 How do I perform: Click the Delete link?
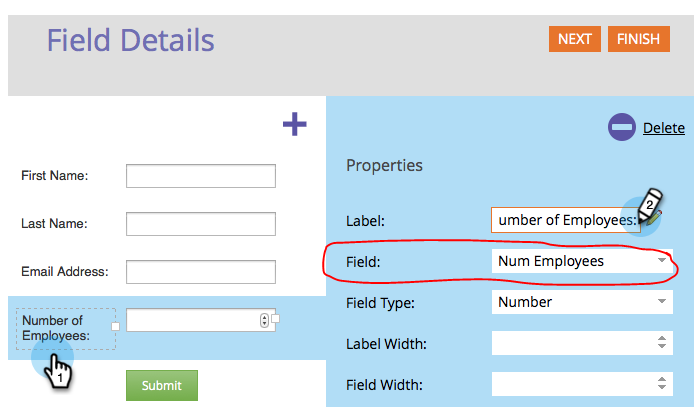click(663, 128)
